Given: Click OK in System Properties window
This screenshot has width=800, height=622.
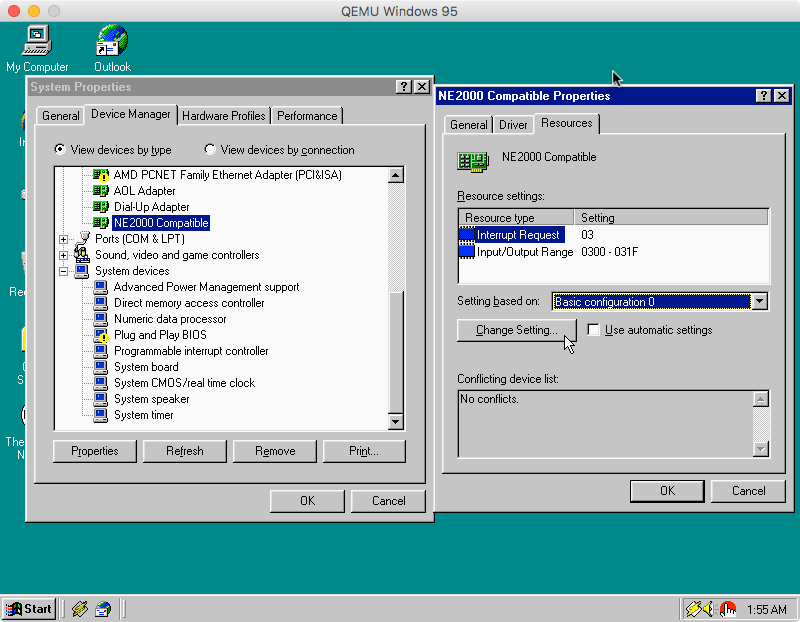Looking at the screenshot, I should pos(307,501).
